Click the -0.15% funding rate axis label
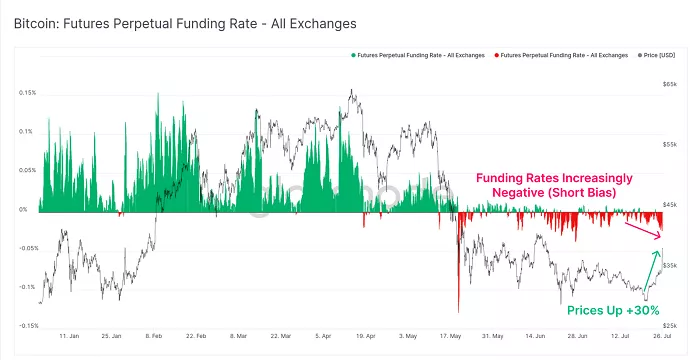Viewport: 700px width, 360px height. coord(27,326)
